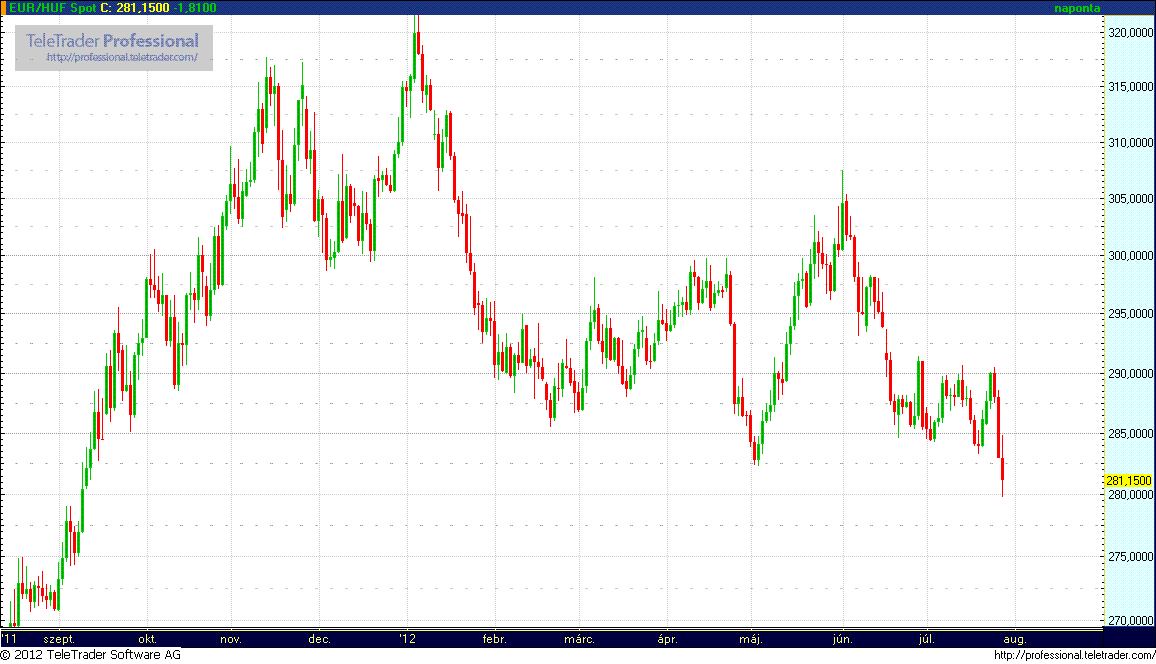The height and width of the screenshot is (664, 1156).
Task: Click the 'szept.' month on time axis
Action: click(59, 638)
